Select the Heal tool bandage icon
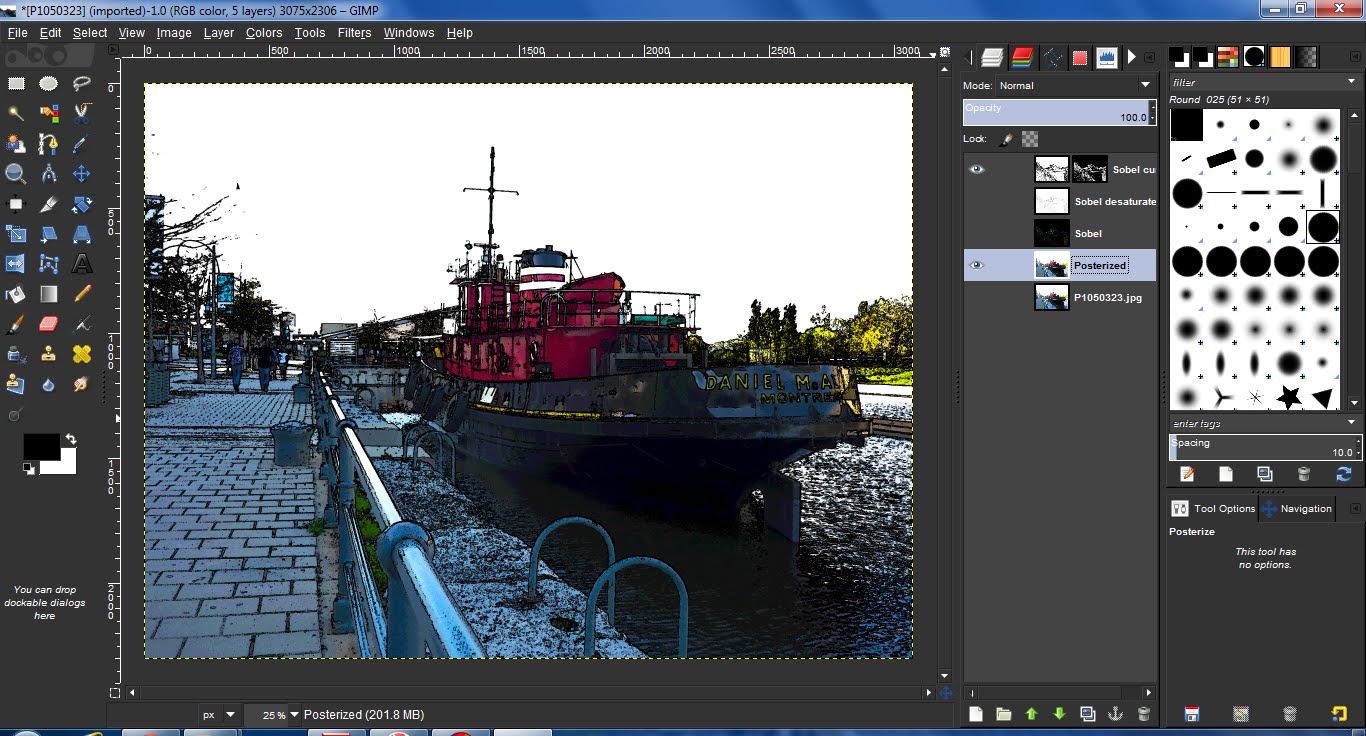Viewport: 1366px width, 736px height. pyautogui.click(x=82, y=354)
